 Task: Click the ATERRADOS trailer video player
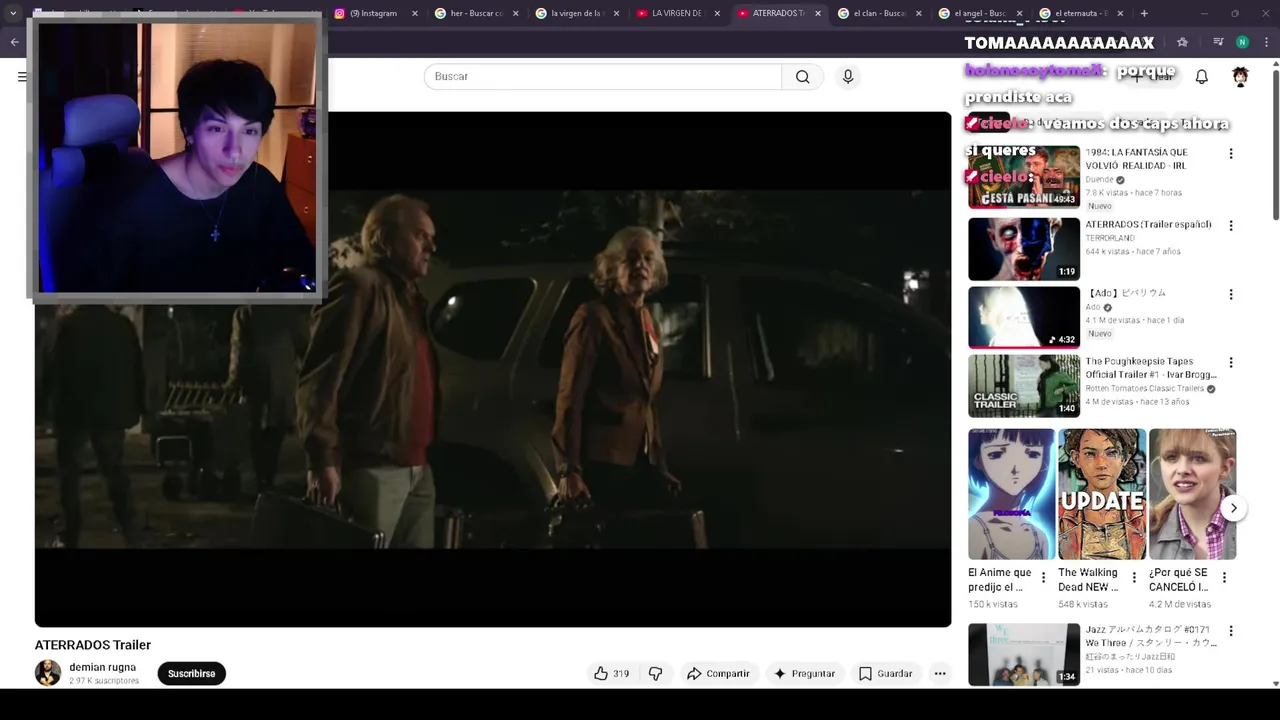point(493,369)
